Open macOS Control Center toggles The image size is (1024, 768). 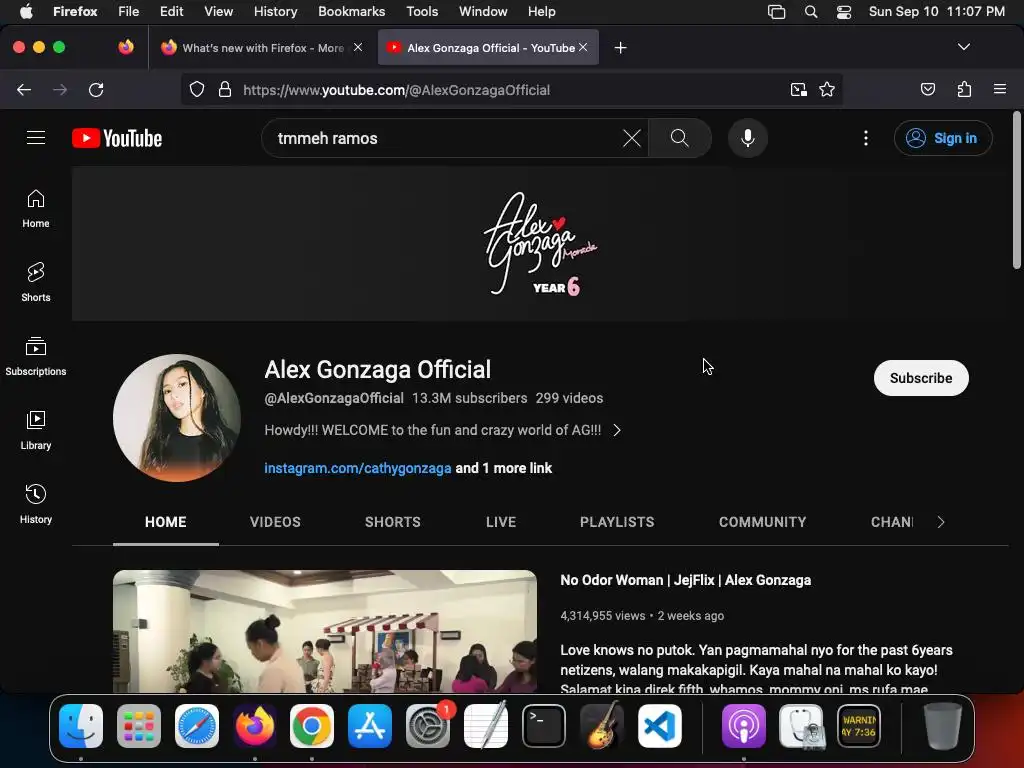844,12
